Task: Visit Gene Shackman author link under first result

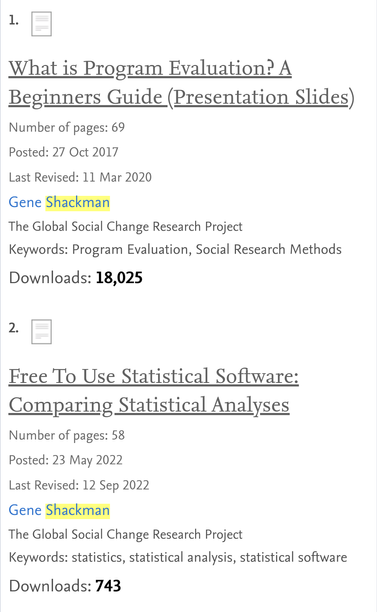Action: click(x=59, y=202)
